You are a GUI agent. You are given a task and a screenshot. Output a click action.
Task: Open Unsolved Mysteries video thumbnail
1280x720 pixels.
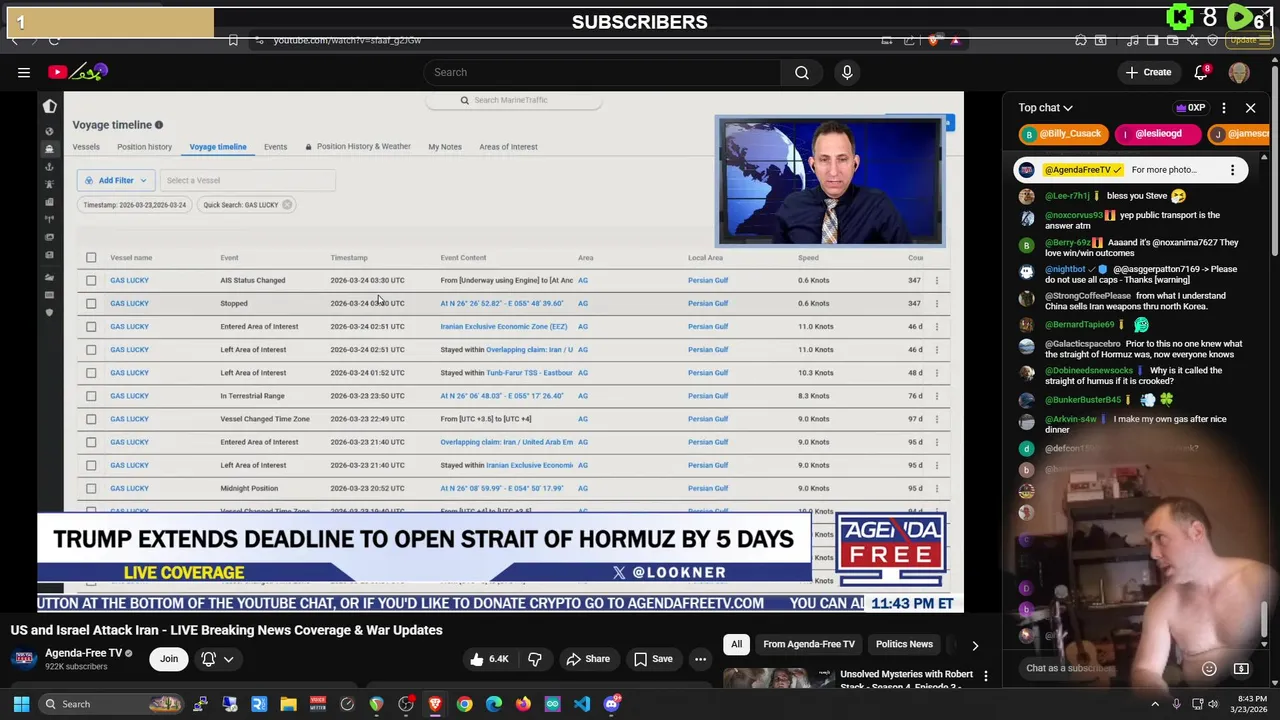pyautogui.click(x=778, y=677)
